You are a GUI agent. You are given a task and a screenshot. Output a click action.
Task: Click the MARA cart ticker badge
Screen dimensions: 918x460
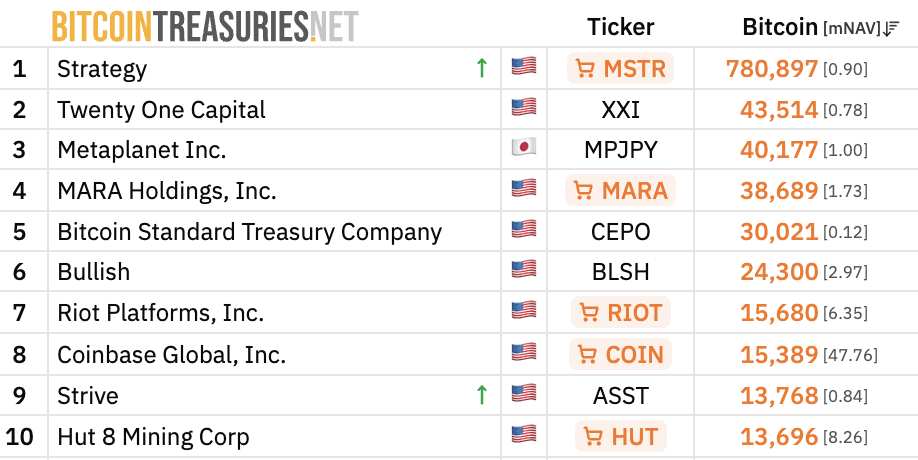pyautogui.click(x=620, y=191)
